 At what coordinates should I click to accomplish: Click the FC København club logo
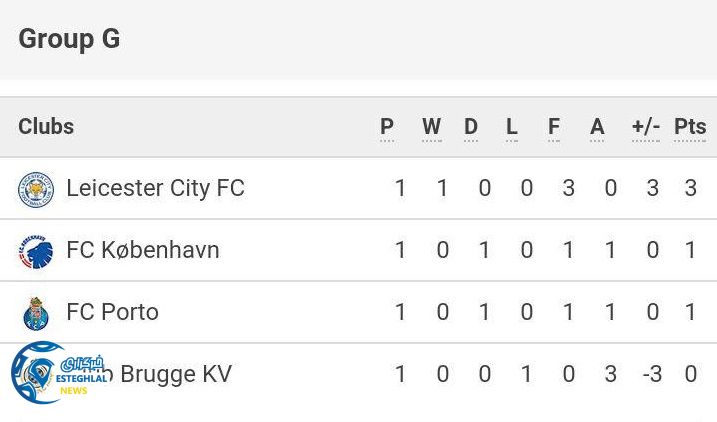(36, 251)
